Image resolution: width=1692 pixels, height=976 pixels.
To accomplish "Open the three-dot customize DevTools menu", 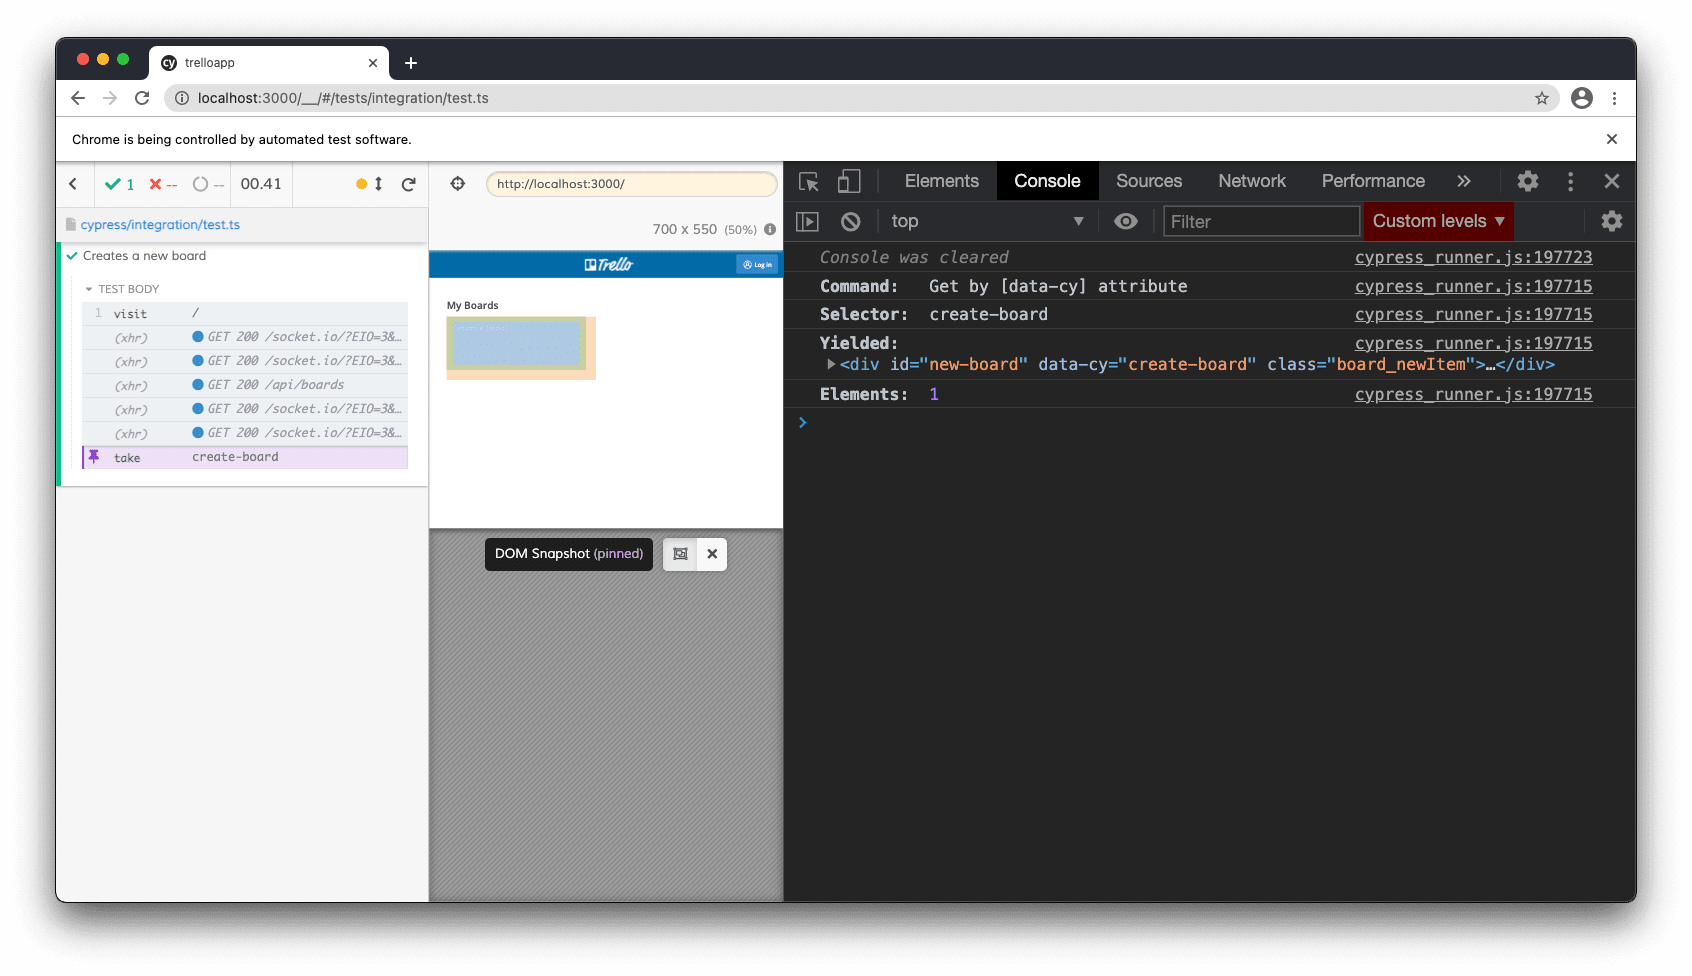I will pos(1570,181).
